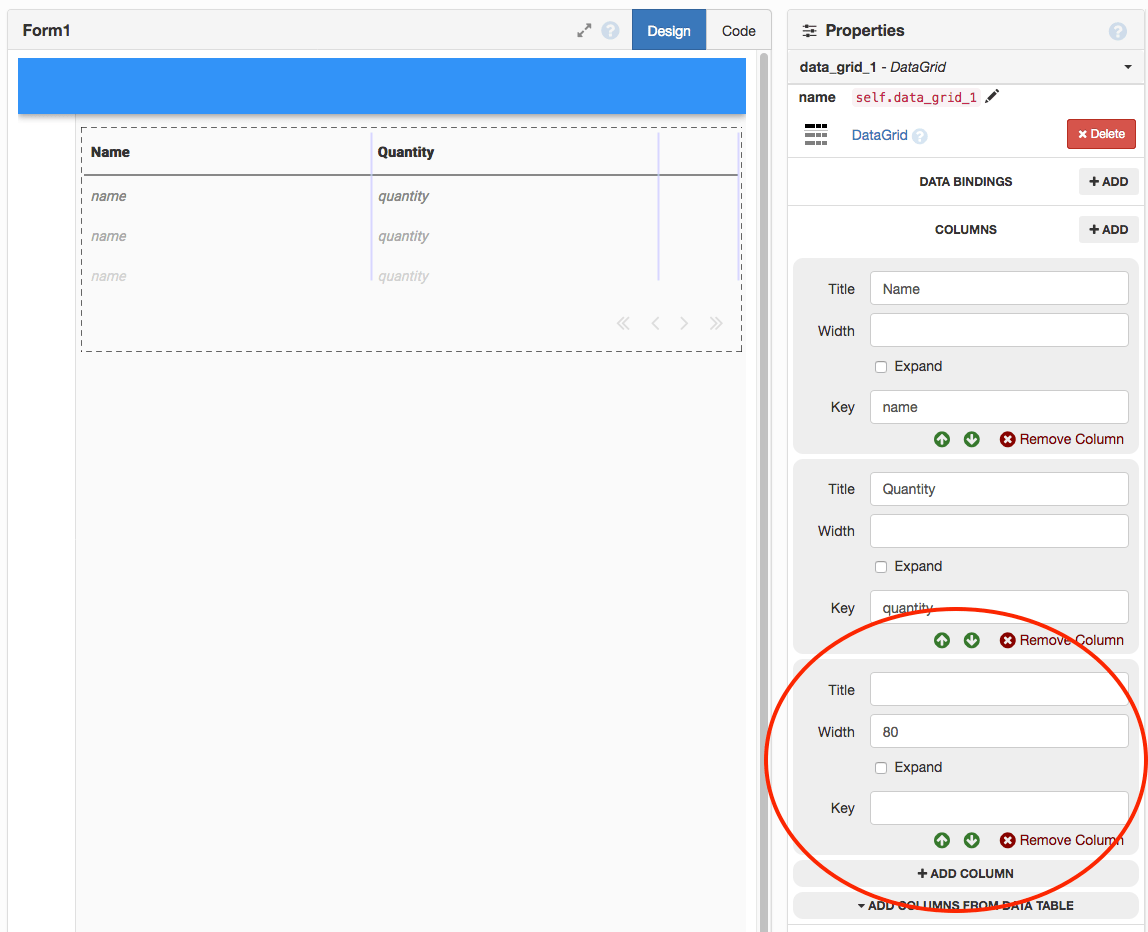The image size is (1148, 932).
Task: Remove the untitled width-80 column
Action: [x=1062, y=840]
